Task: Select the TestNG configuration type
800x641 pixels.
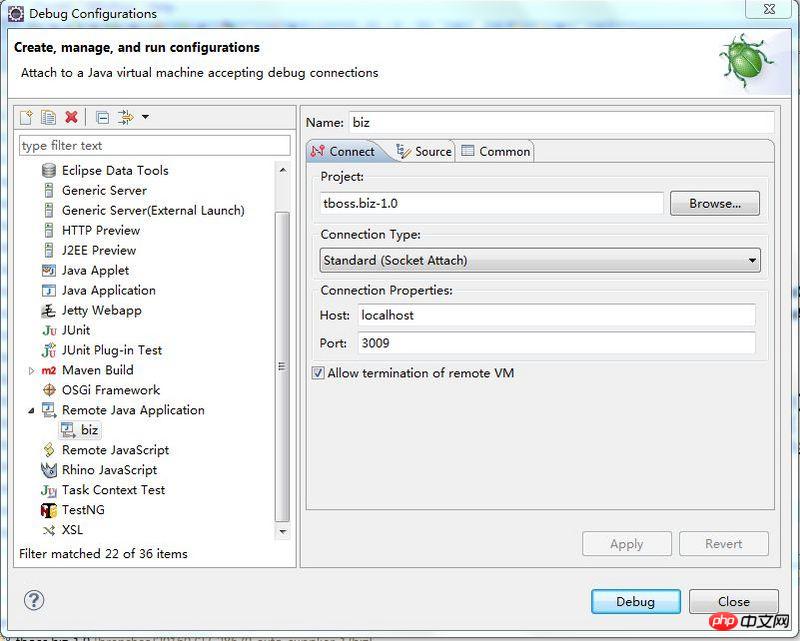Action: [82, 510]
